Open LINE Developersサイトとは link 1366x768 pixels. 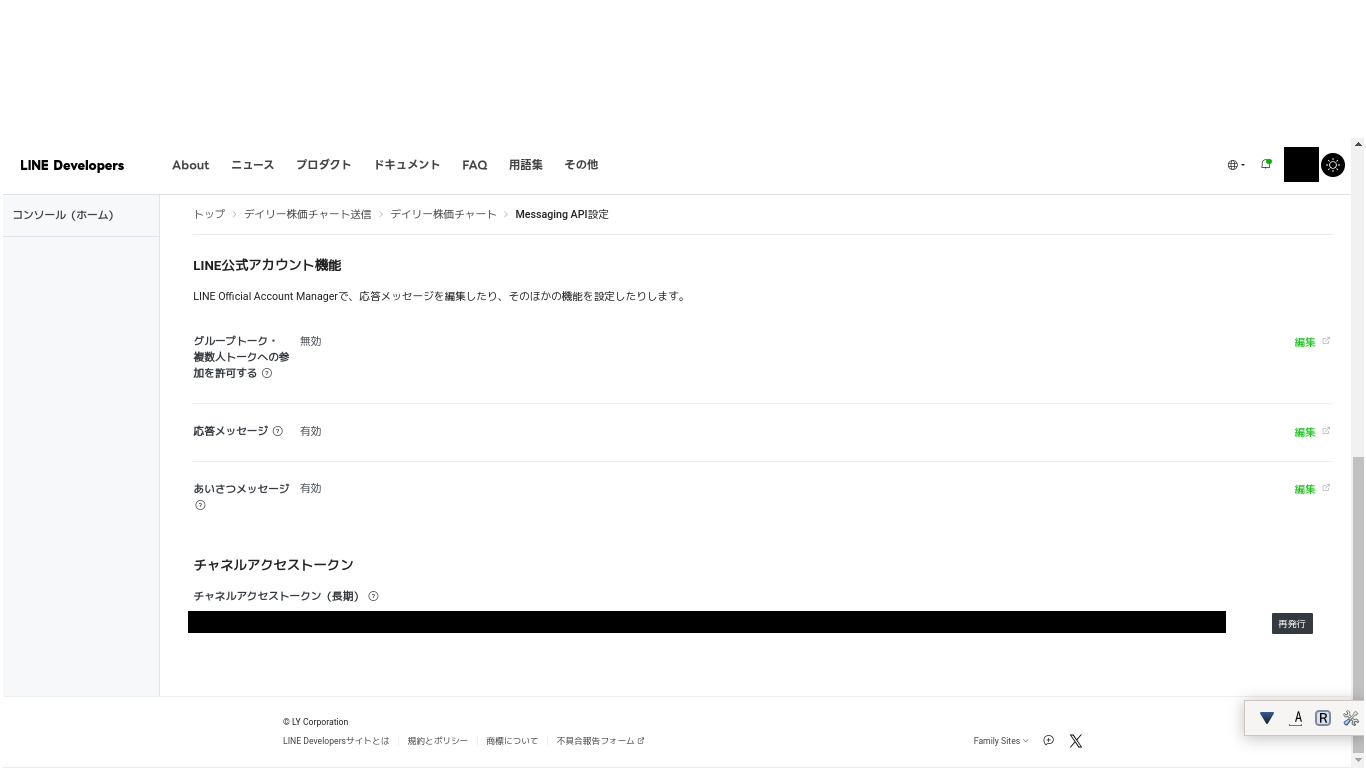[336, 741]
